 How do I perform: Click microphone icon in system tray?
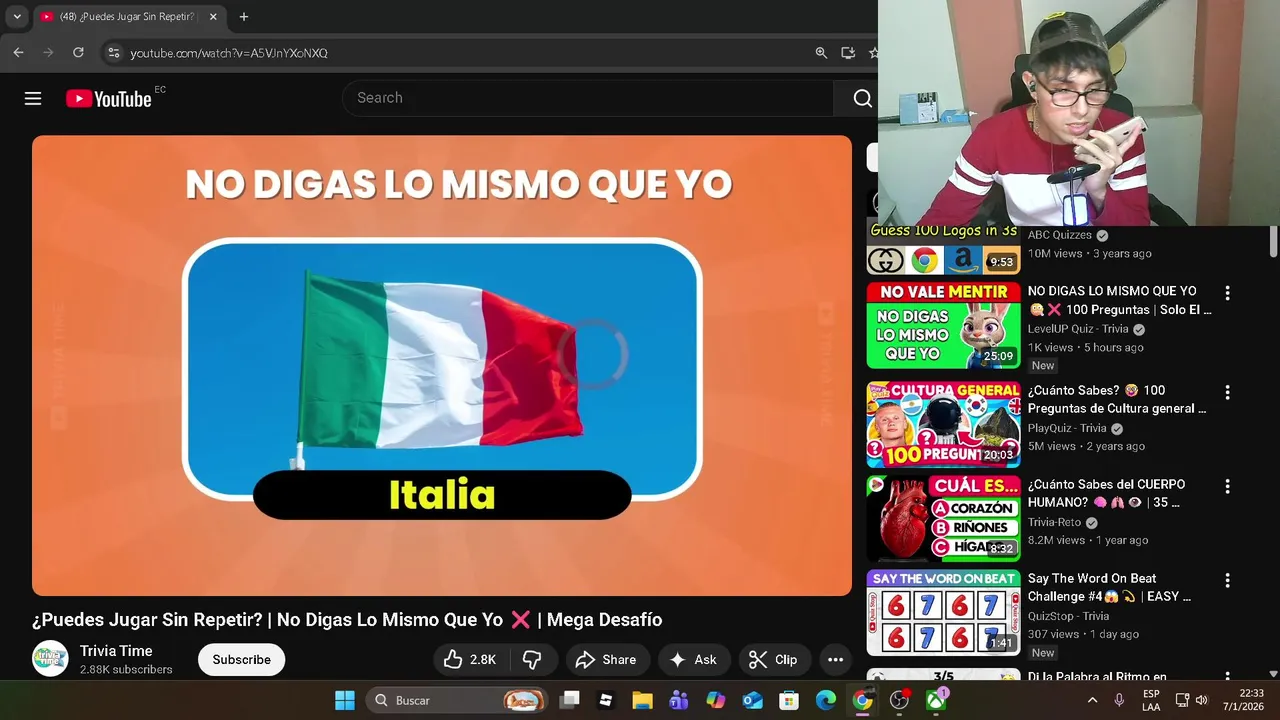tap(1119, 700)
